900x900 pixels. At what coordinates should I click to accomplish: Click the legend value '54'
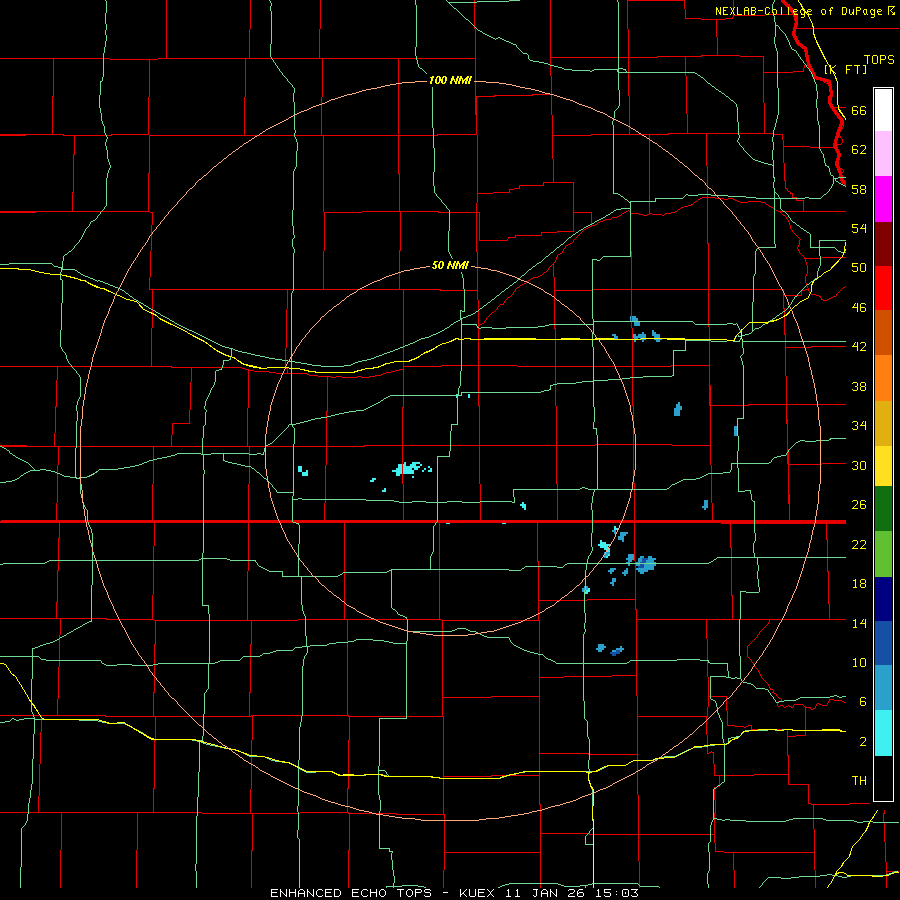coord(859,228)
